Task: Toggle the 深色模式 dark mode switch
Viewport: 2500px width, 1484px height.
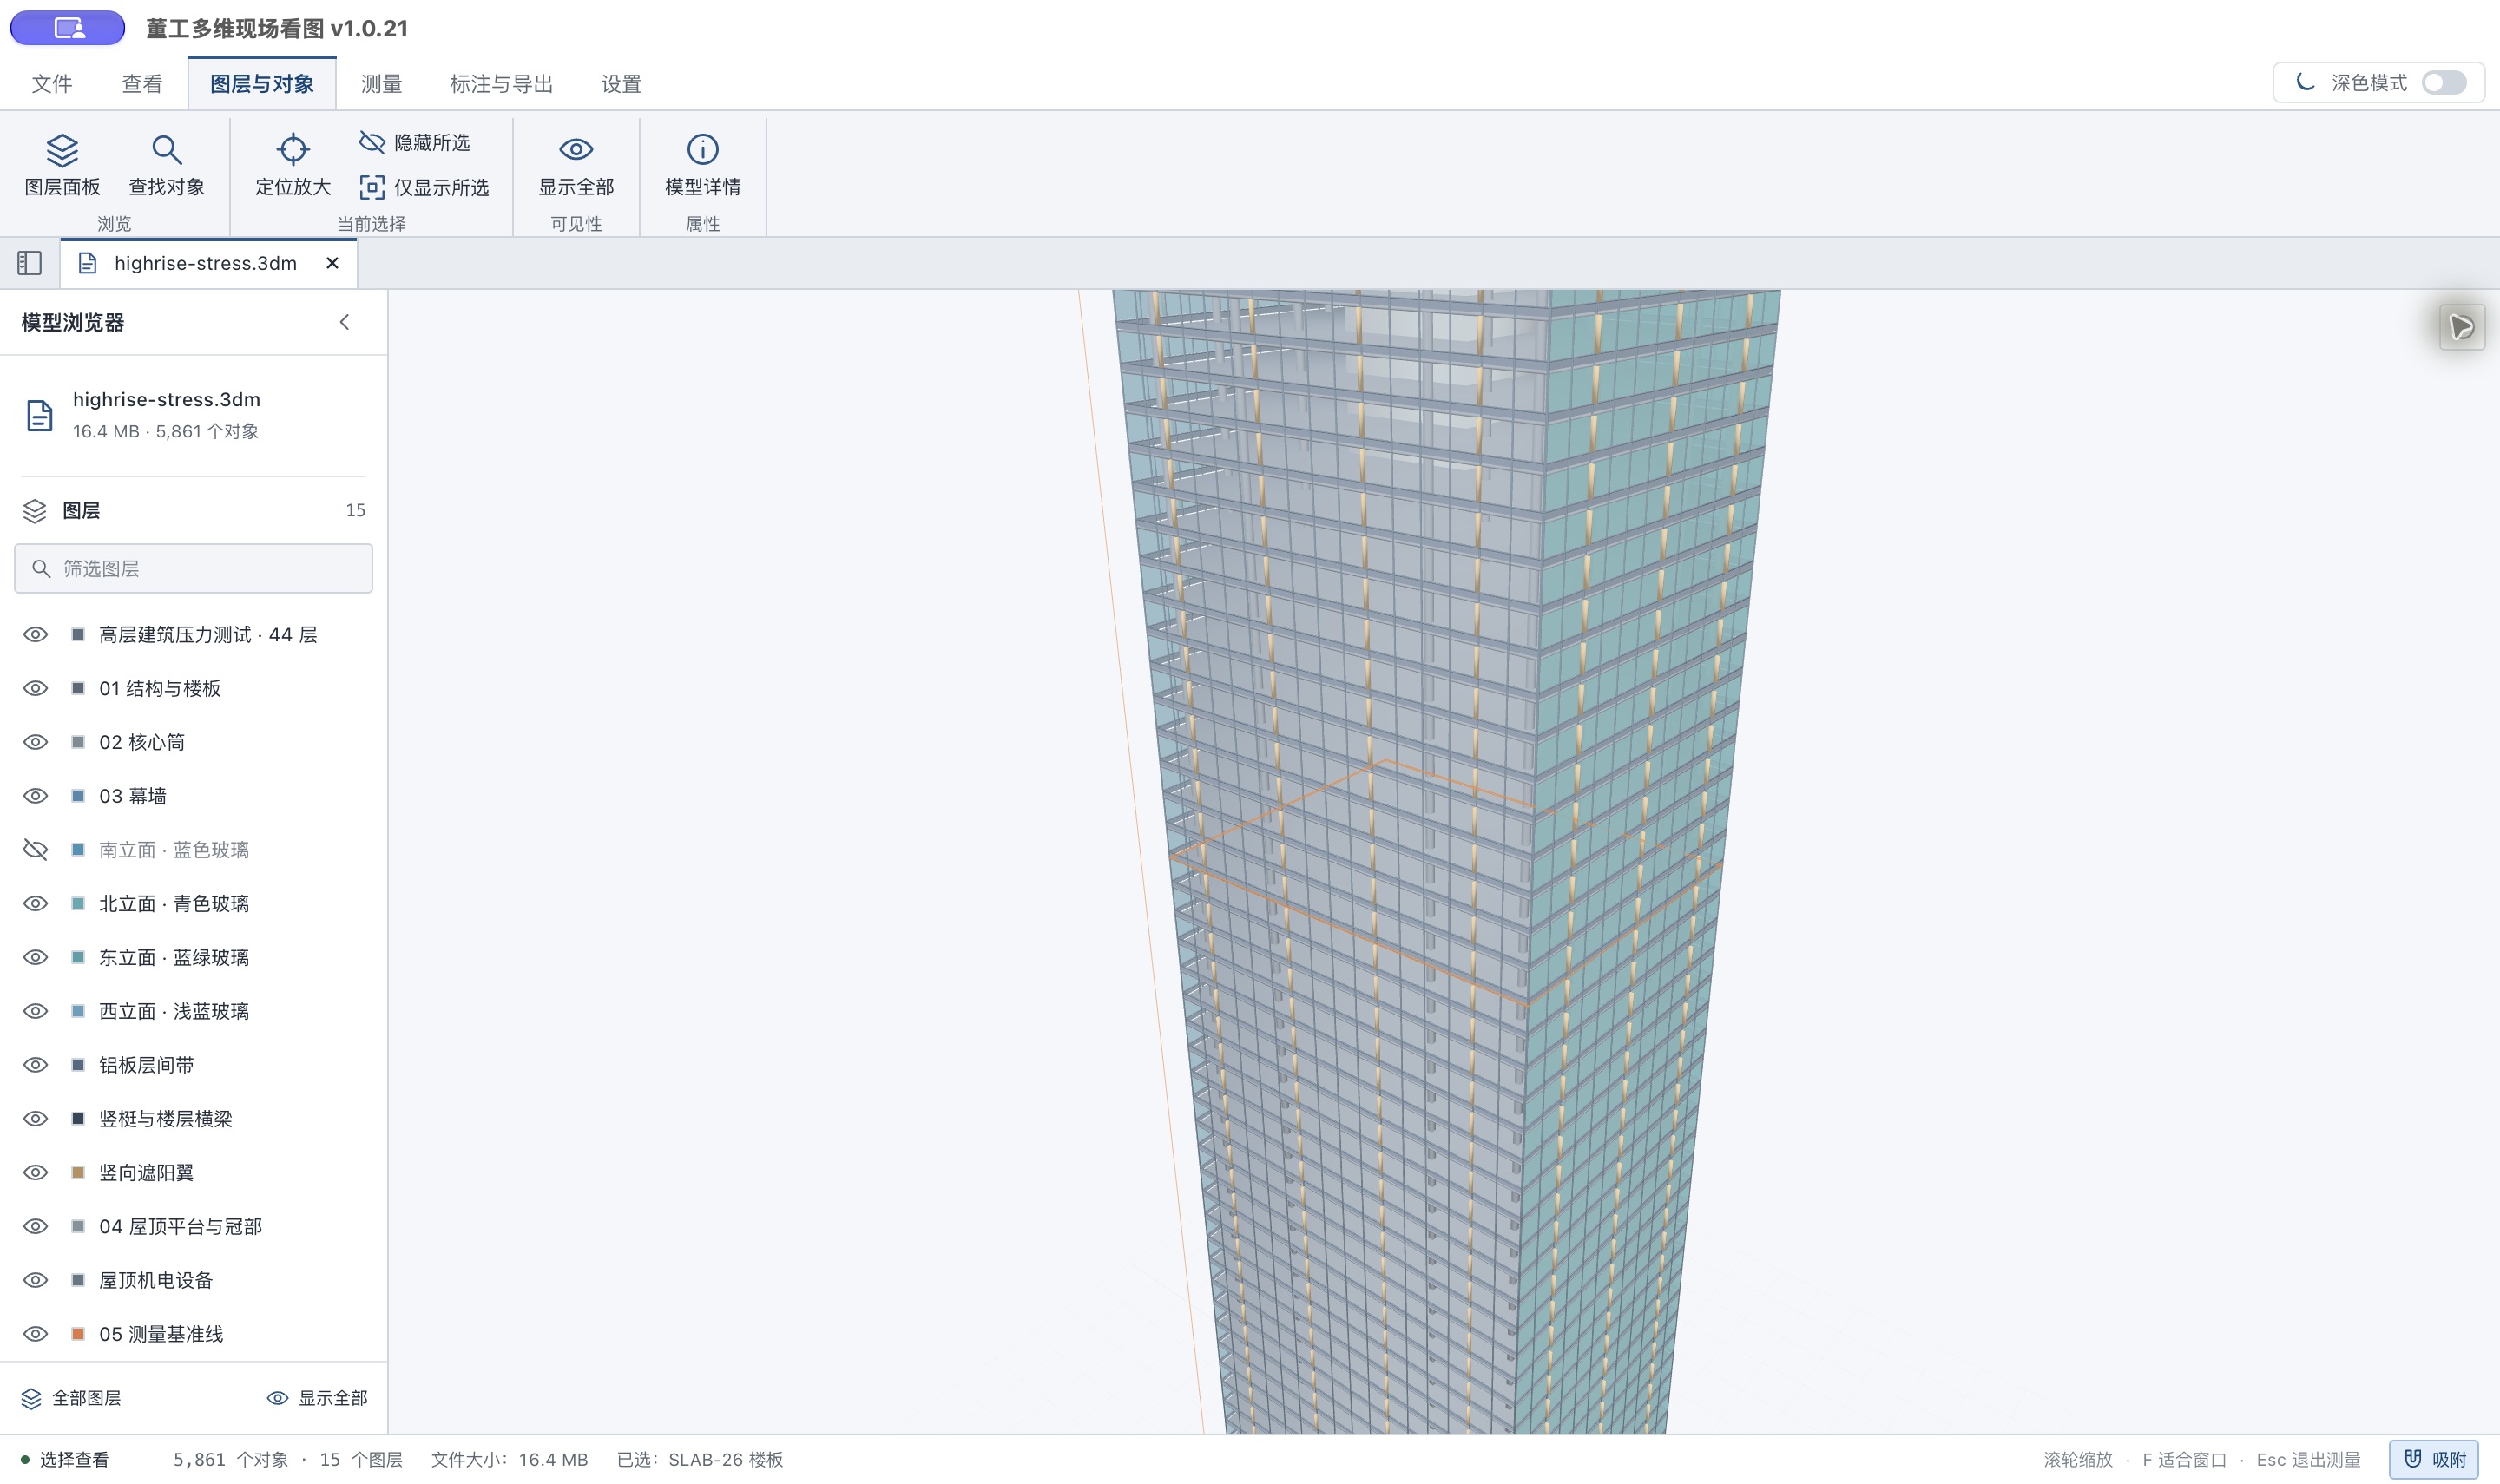Action: click(2443, 83)
